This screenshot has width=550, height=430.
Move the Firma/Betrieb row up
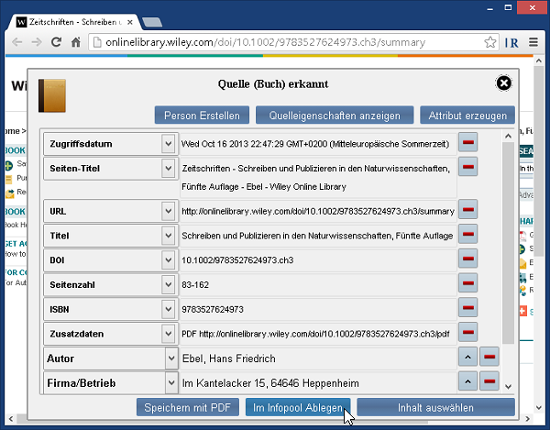pos(468,382)
